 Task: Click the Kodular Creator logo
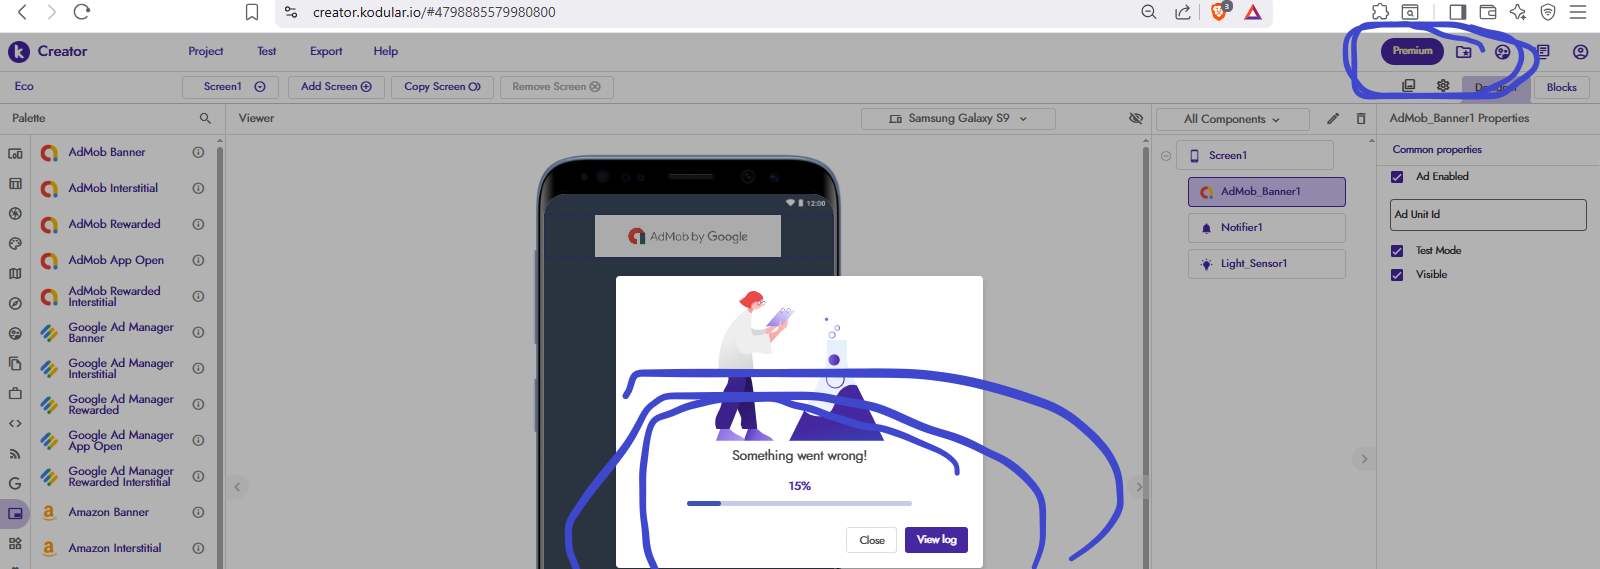(48, 51)
